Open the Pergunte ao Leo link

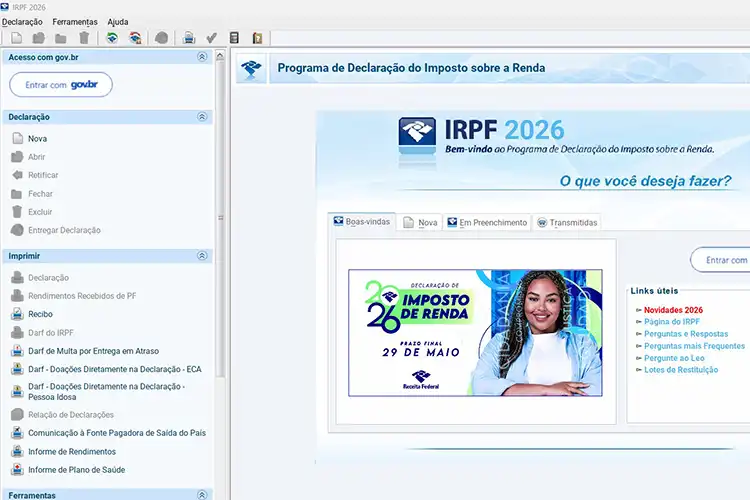674,358
